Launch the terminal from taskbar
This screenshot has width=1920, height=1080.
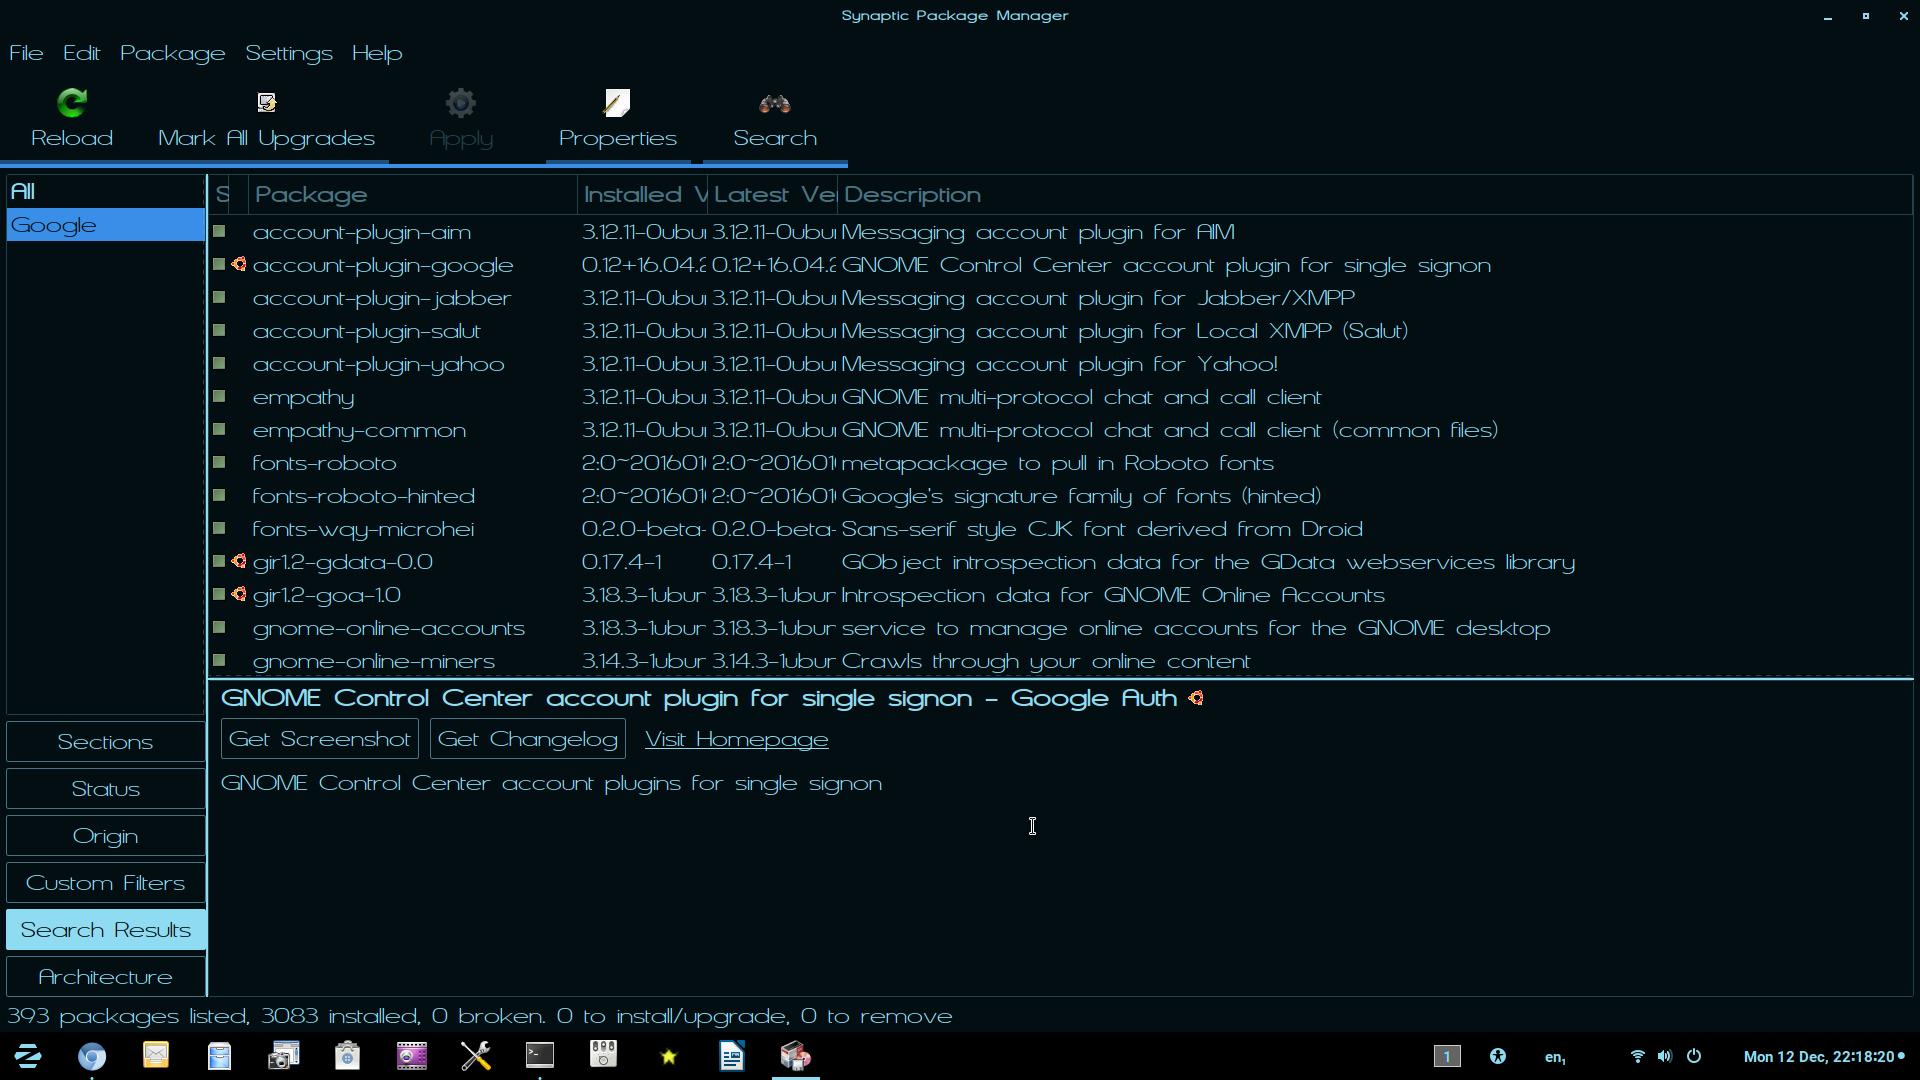(540, 1056)
